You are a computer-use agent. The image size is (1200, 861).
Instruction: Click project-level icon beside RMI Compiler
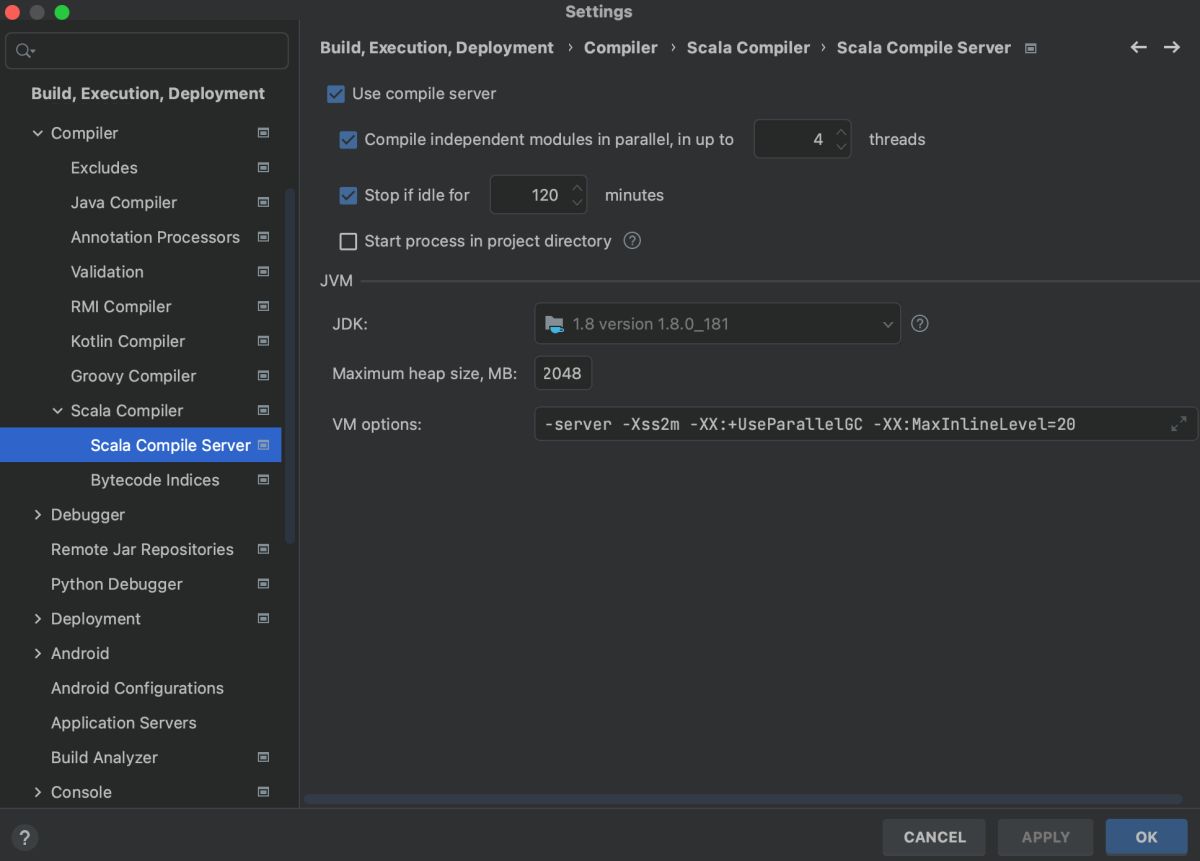[263, 306]
